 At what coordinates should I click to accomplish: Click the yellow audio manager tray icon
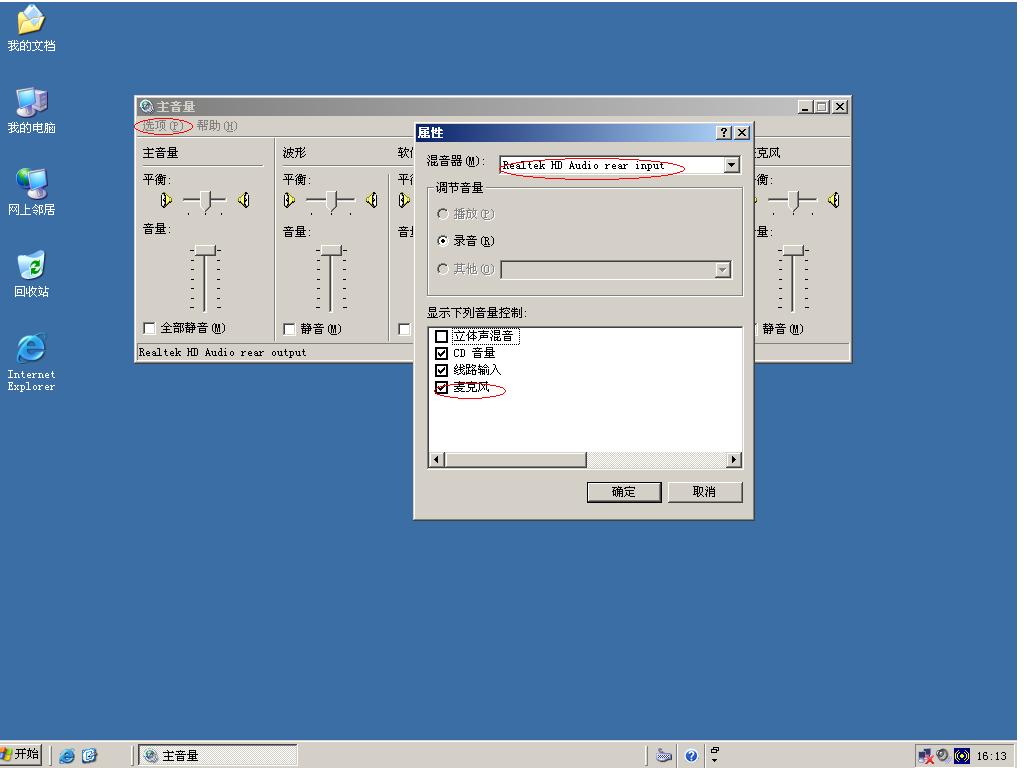pos(961,756)
